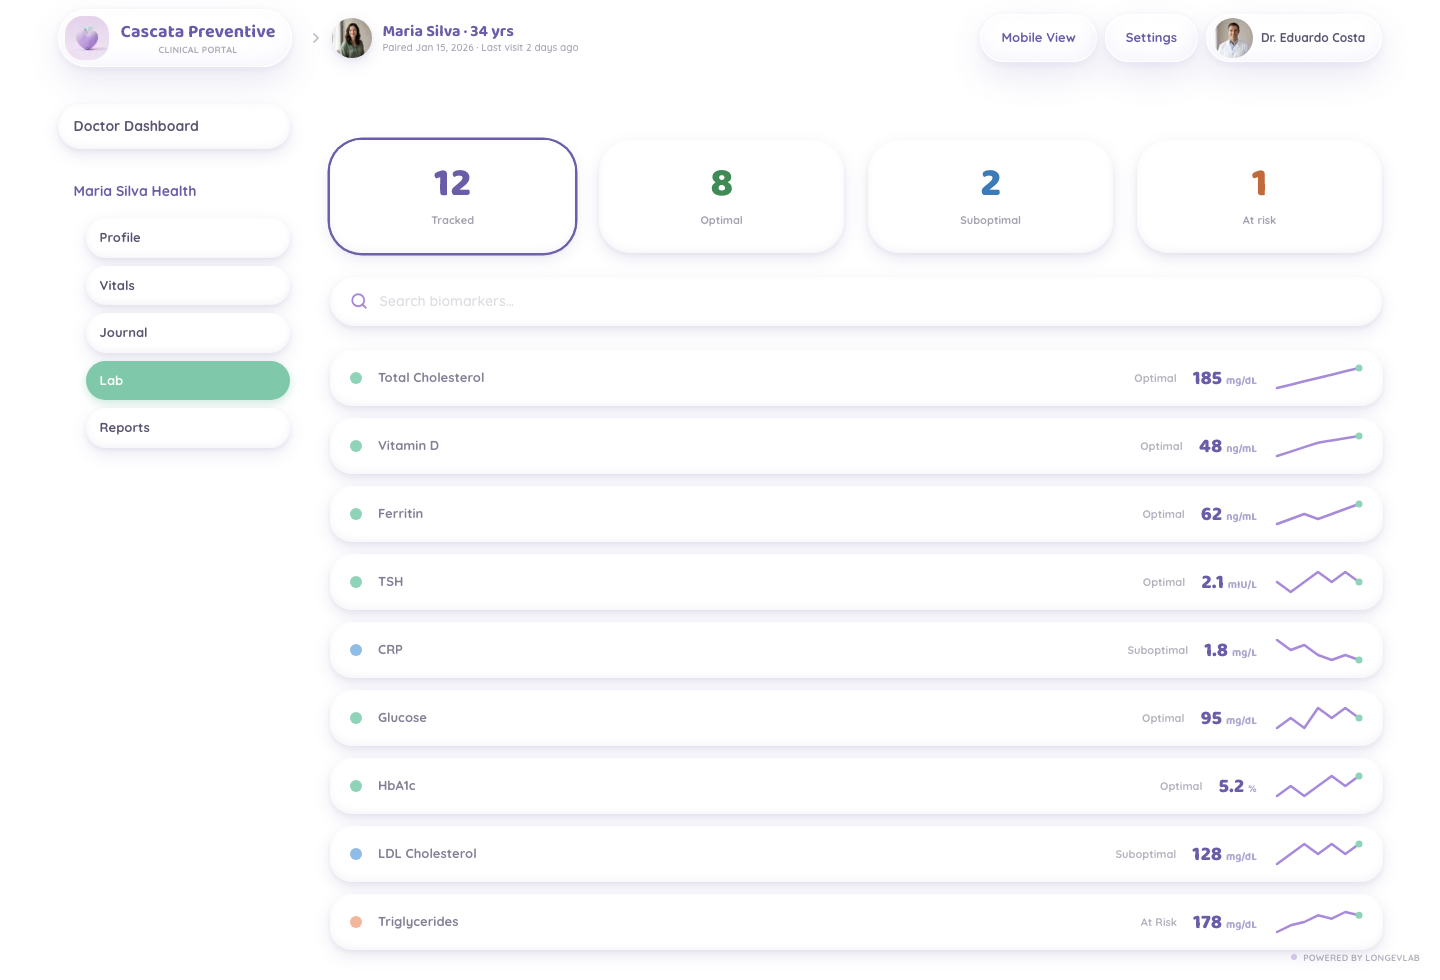Click the green status dot for TSH

point(356,582)
